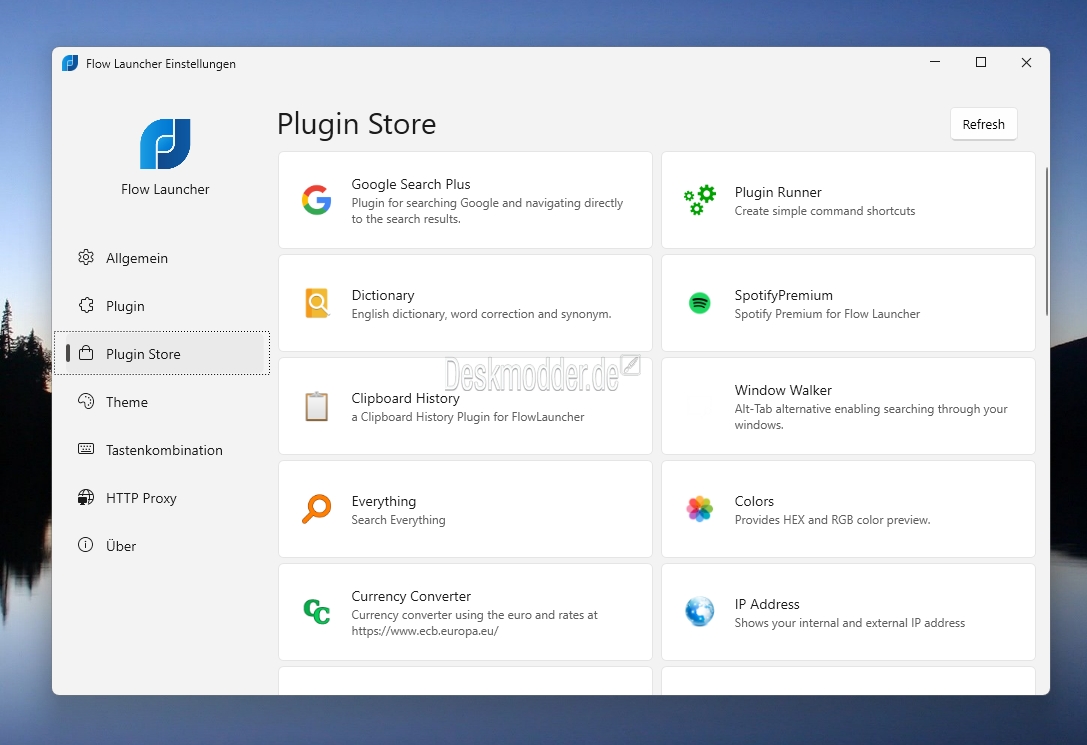Click the plugin list vertical scrollbar
1087x745 pixels.
click(x=1045, y=240)
